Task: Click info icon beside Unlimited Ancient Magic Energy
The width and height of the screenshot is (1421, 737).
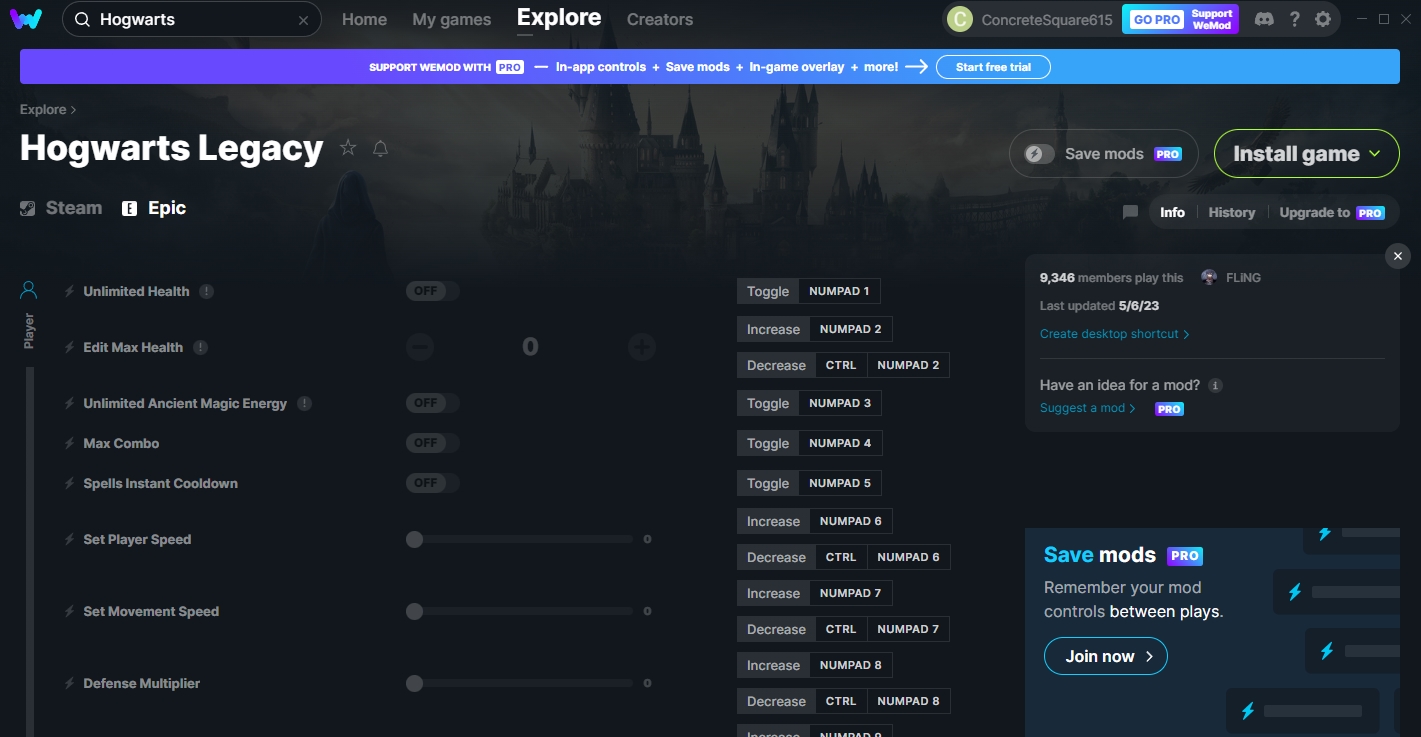Action: coord(304,403)
